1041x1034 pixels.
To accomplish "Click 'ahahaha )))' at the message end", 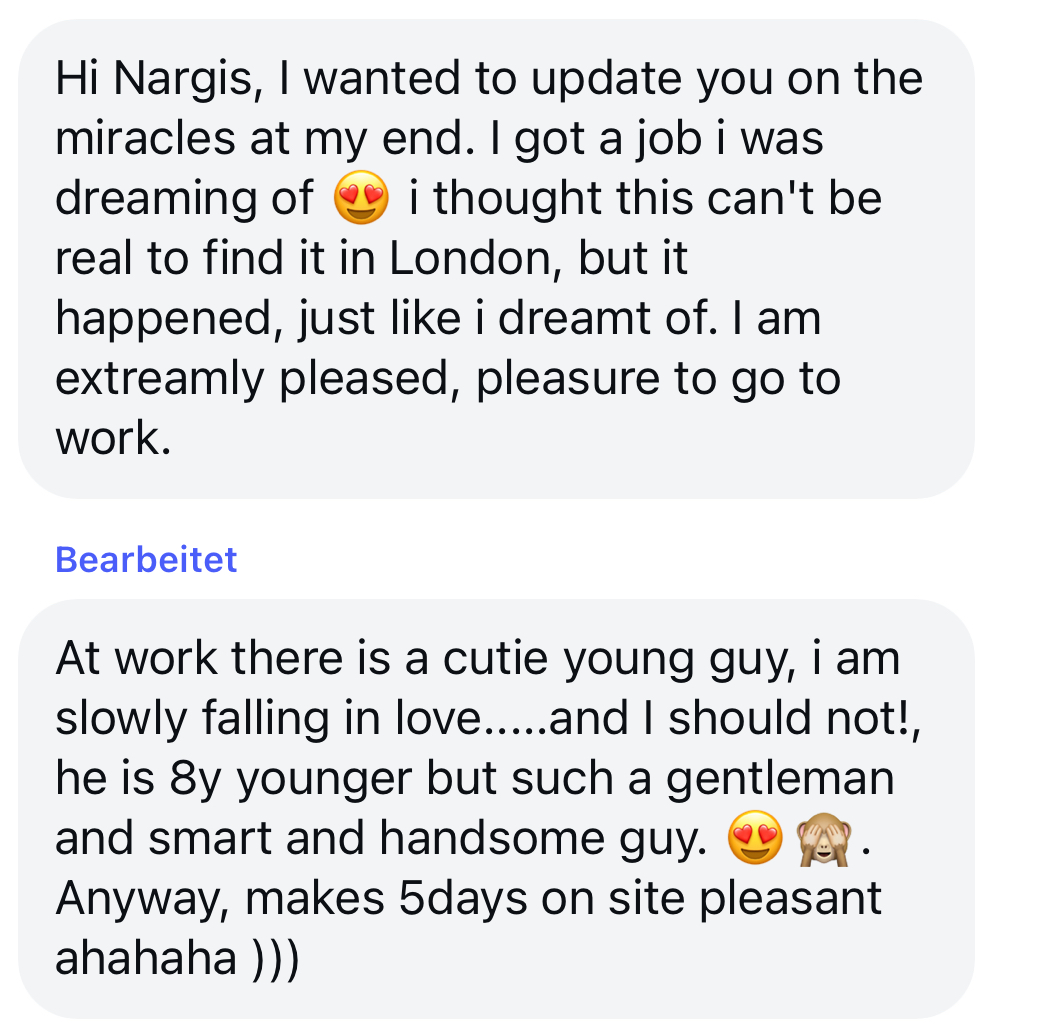I will pos(177,959).
